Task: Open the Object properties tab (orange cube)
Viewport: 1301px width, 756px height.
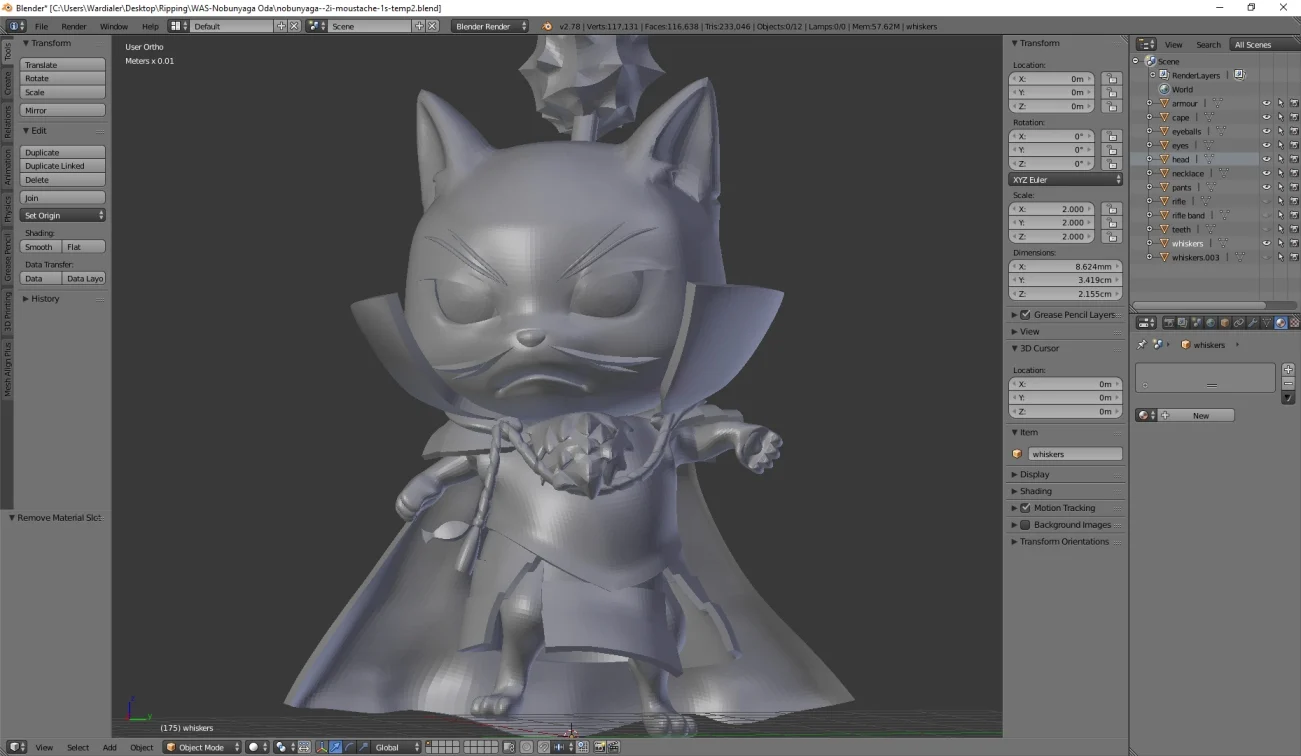Action: point(1225,323)
